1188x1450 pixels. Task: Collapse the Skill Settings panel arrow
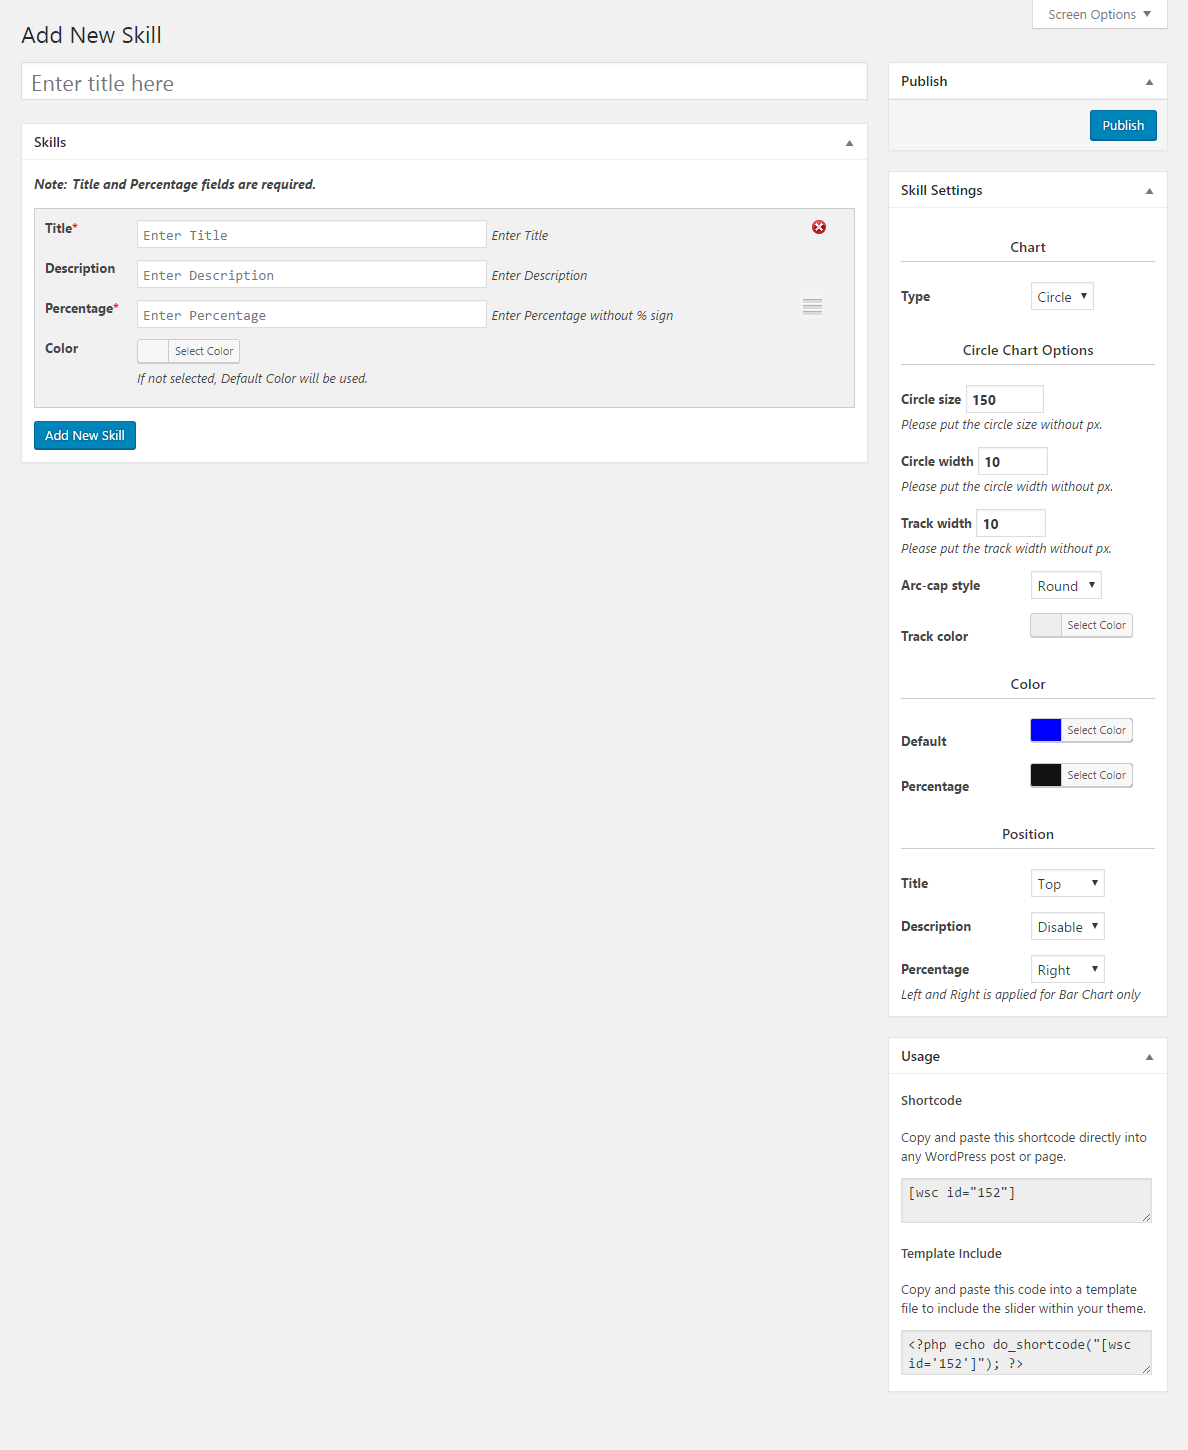(x=1149, y=191)
